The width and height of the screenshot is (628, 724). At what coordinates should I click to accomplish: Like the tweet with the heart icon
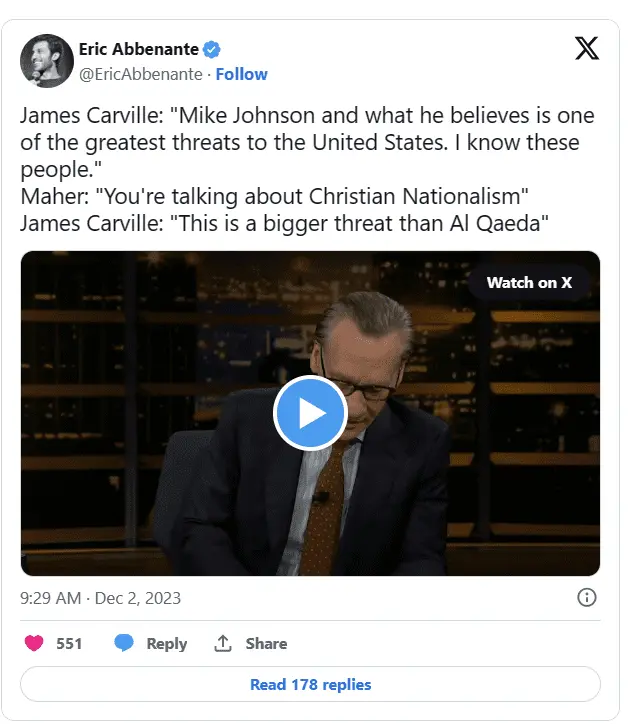point(34,643)
